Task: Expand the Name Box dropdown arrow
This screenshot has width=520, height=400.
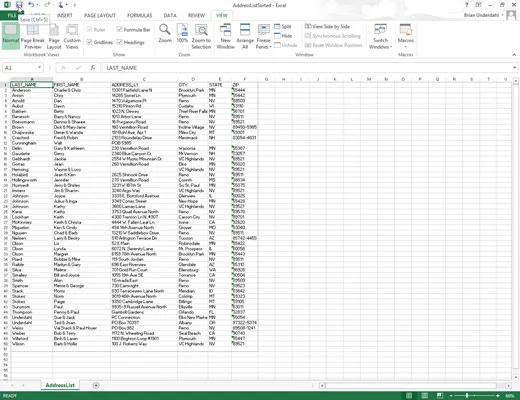Action: point(39,68)
